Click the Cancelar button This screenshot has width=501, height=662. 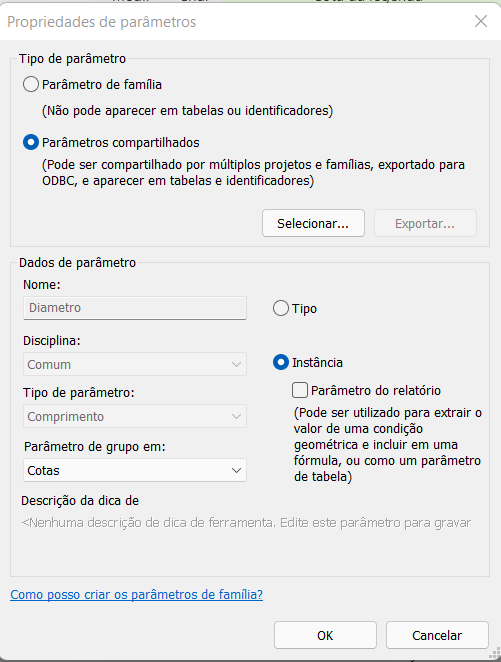click(x=437, y=635)
